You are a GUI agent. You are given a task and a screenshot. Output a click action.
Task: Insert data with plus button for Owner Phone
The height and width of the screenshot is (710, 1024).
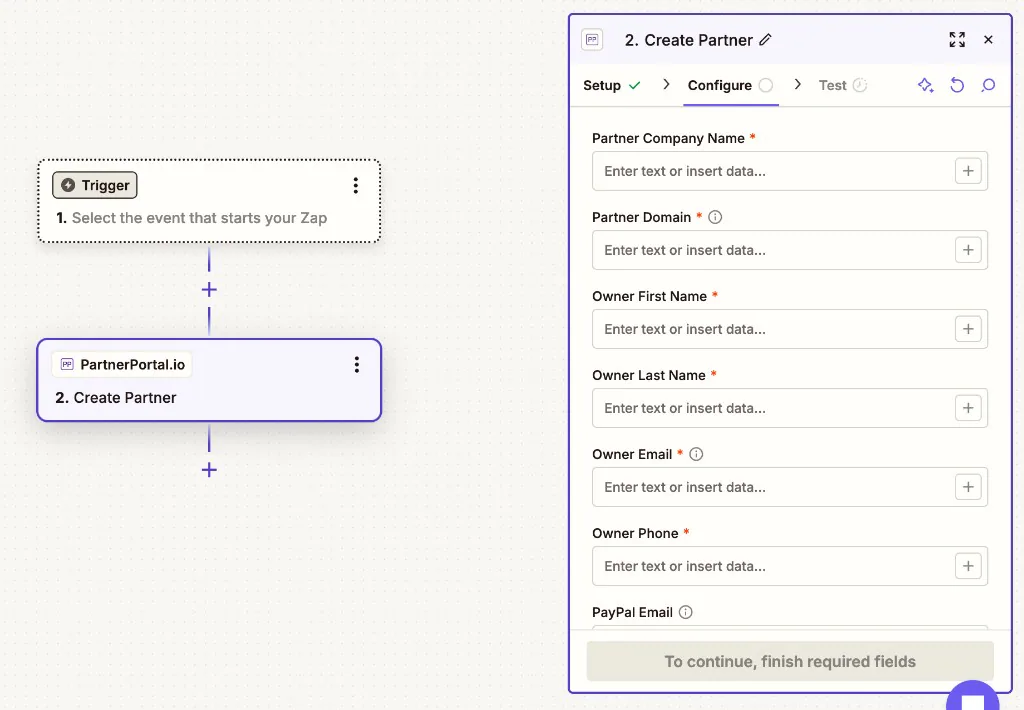click(968, 566)
